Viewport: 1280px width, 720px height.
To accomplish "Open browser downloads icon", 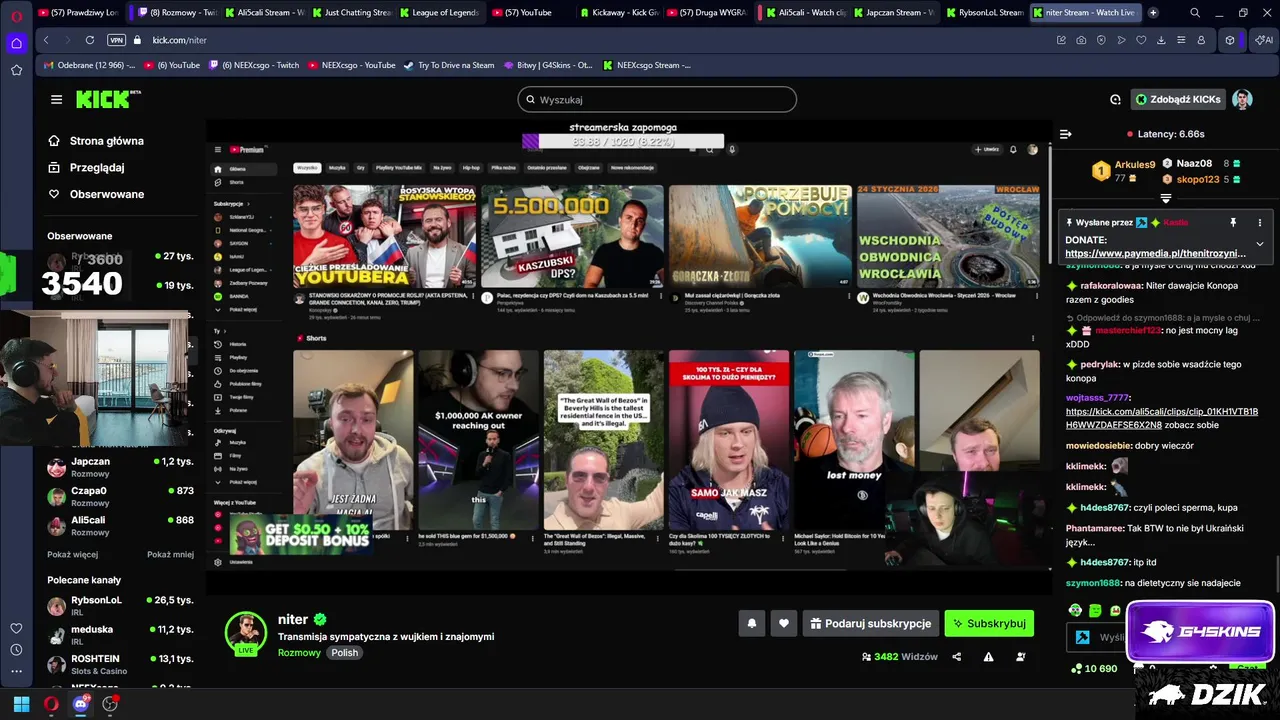I will (x=1161, y=40).
